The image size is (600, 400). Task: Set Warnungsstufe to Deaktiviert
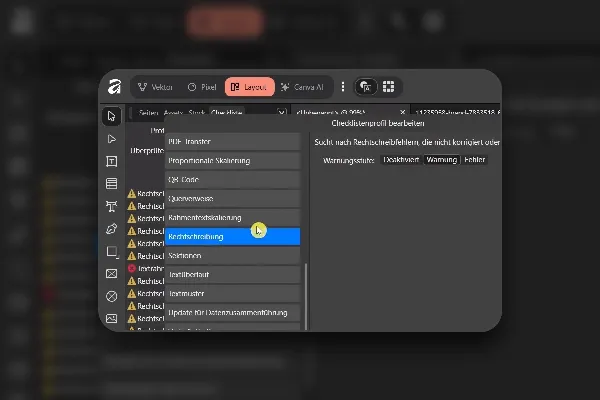(401, 160)
